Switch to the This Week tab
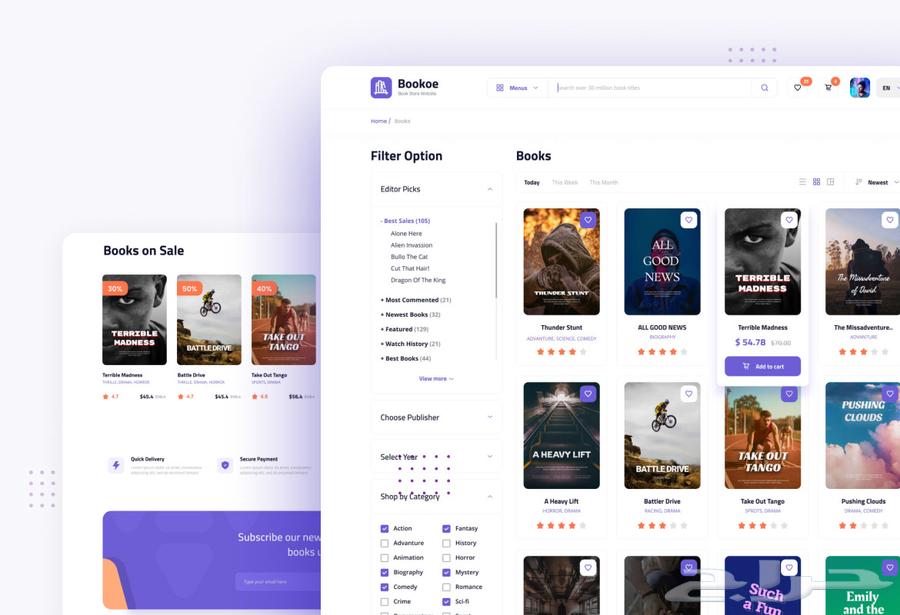 tap(567, 182)
